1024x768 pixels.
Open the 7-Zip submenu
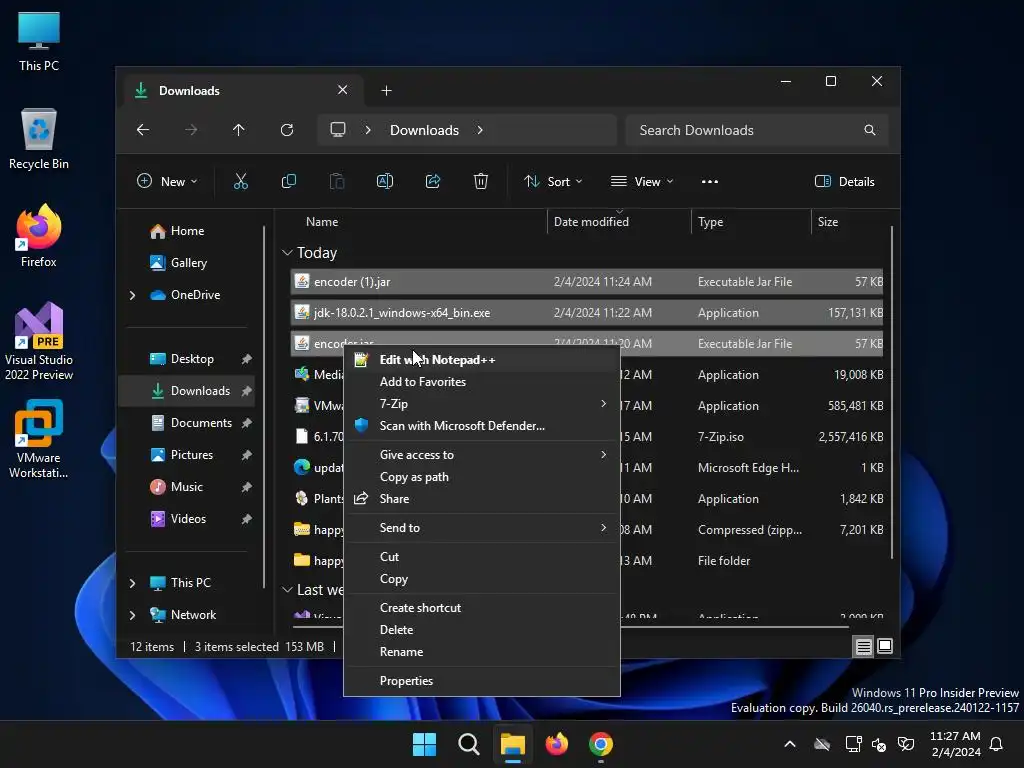tap(482, 404)
